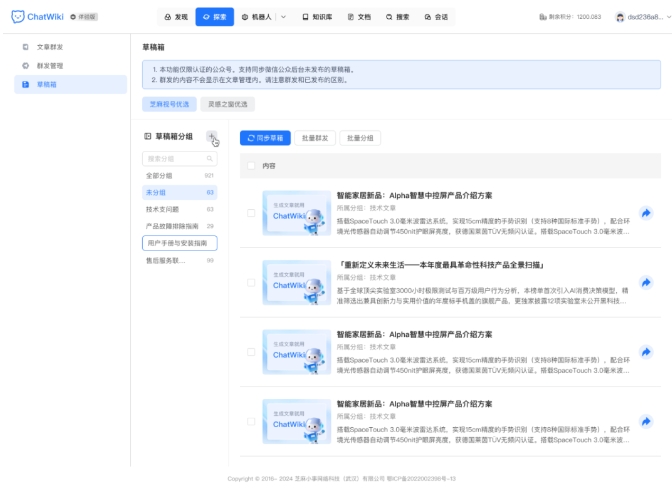Open the 「重新定义未来生活」 article title
This screenshot has width=672, height=489.
(441, 265)
